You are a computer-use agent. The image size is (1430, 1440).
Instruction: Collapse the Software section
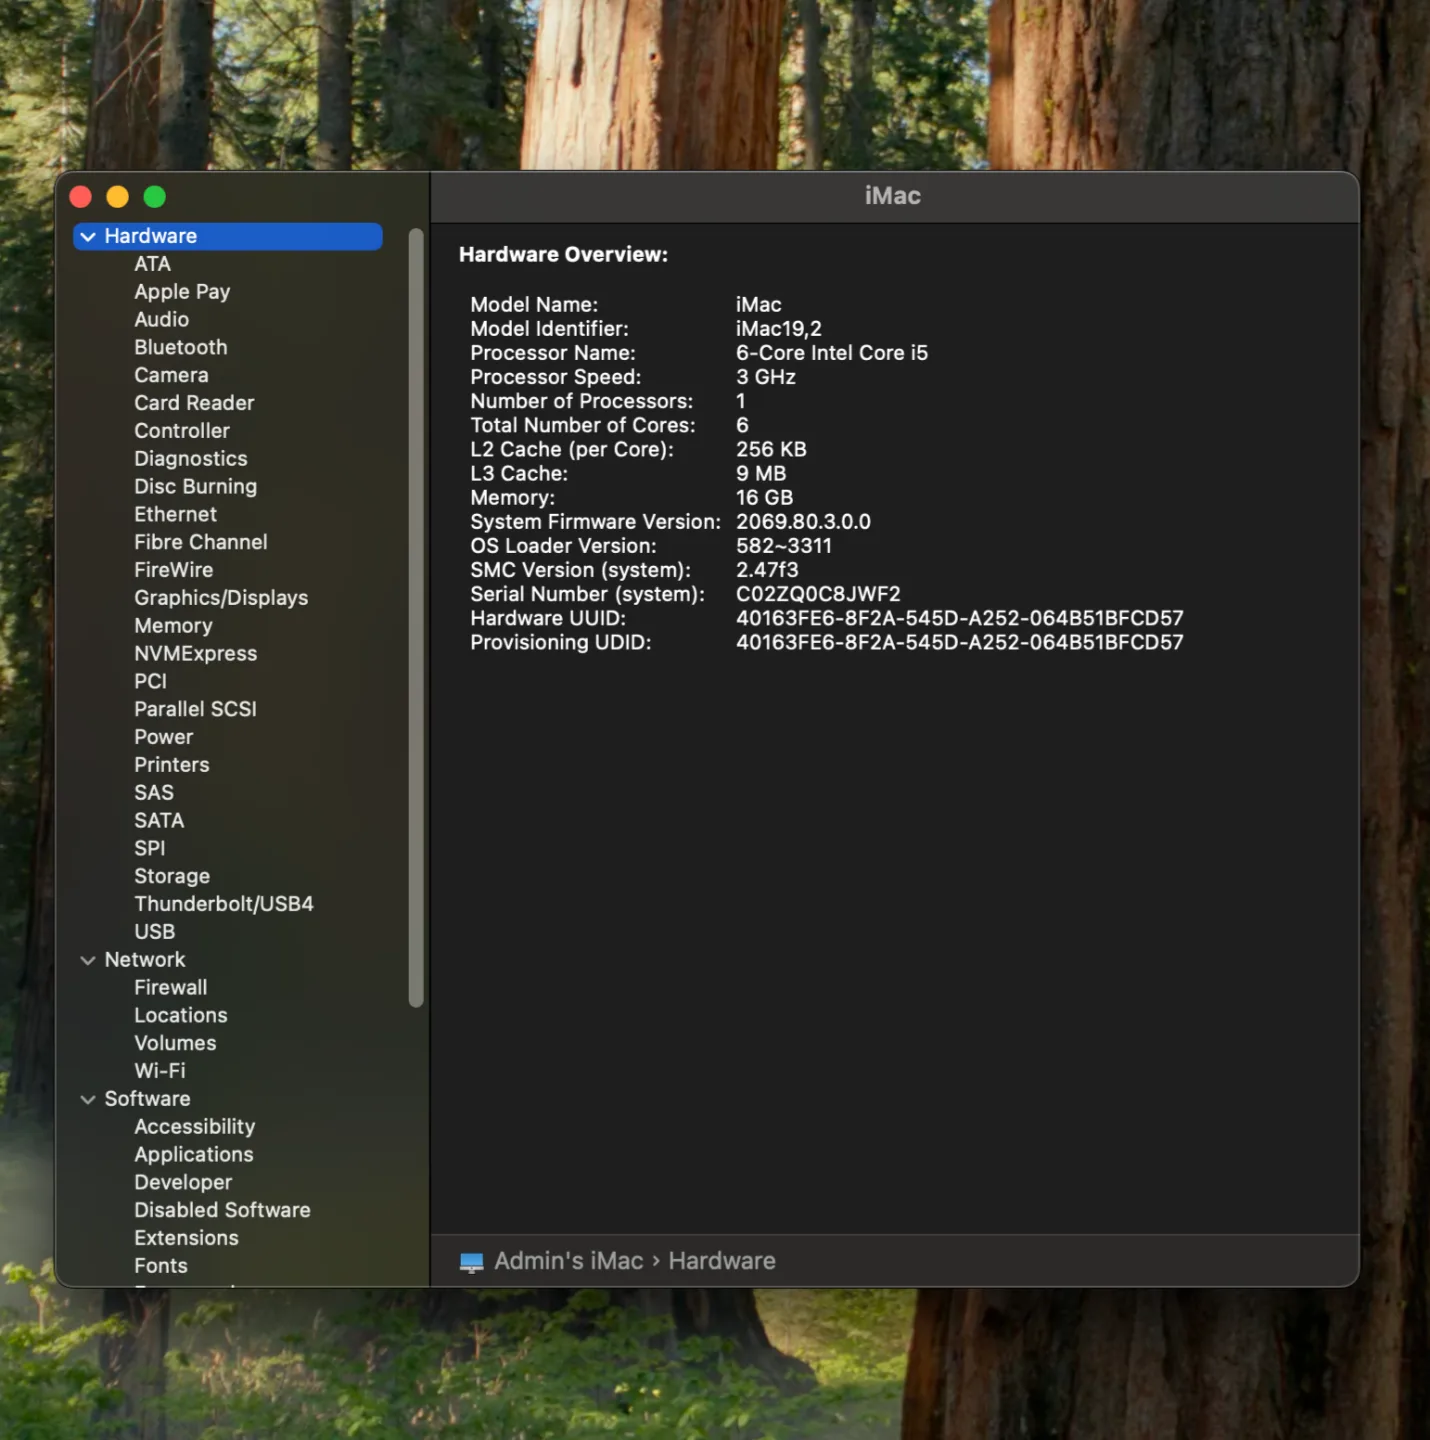tap(89, 1098)
